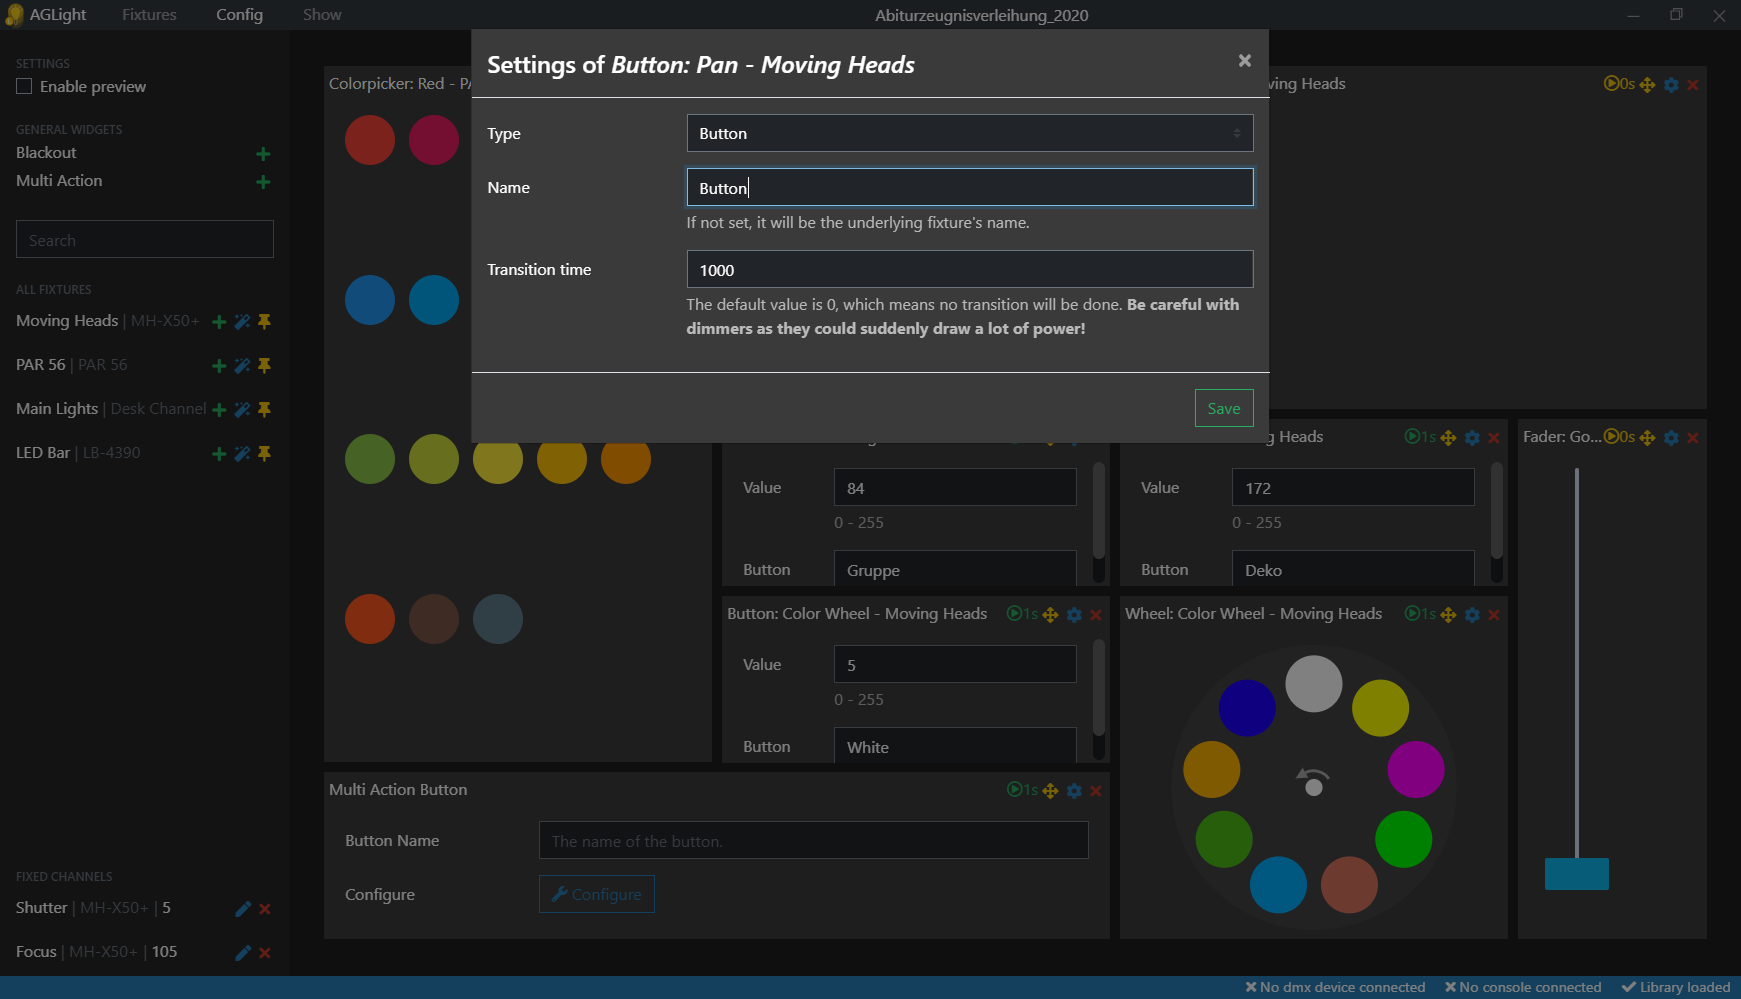
Task: Click scrollbar of Button: Color Wheel widget
Action: tap(1099, 687)
